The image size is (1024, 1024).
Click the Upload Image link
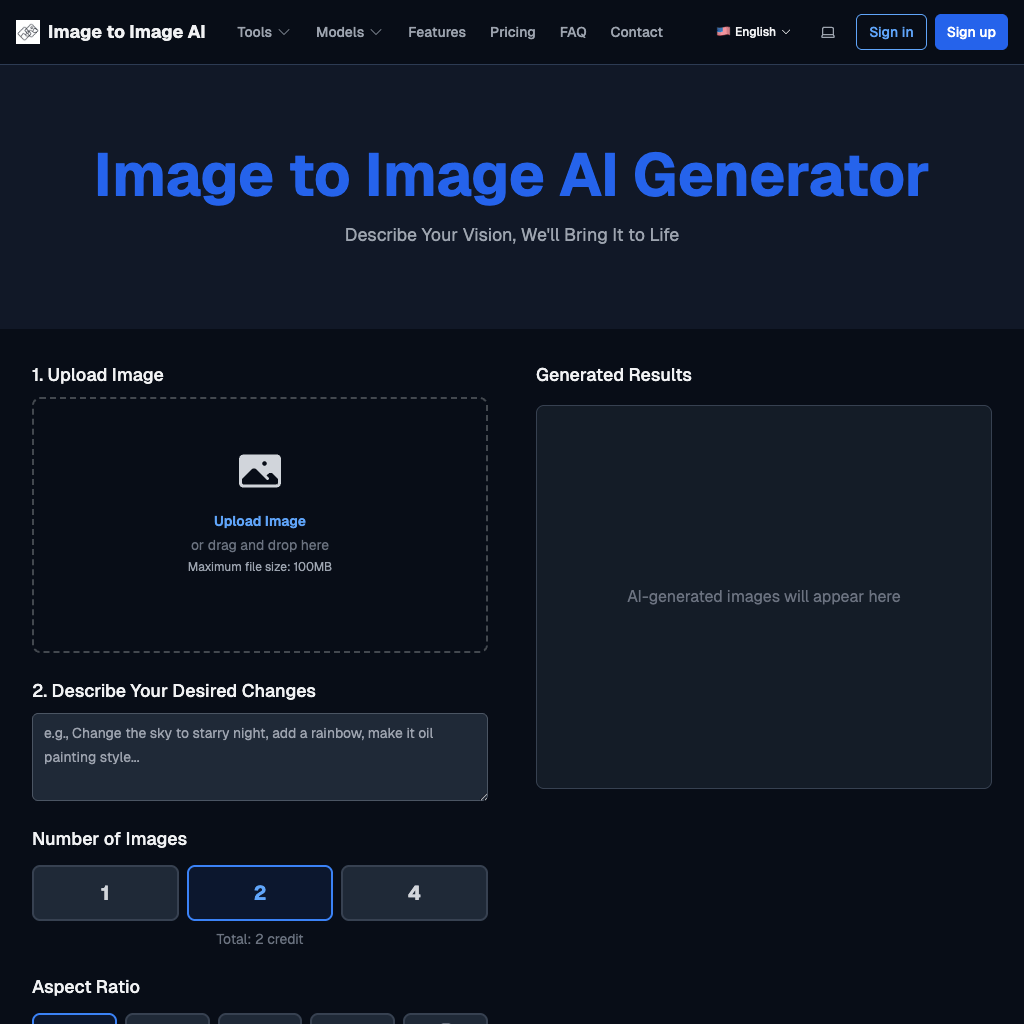(x=259, y=521)
